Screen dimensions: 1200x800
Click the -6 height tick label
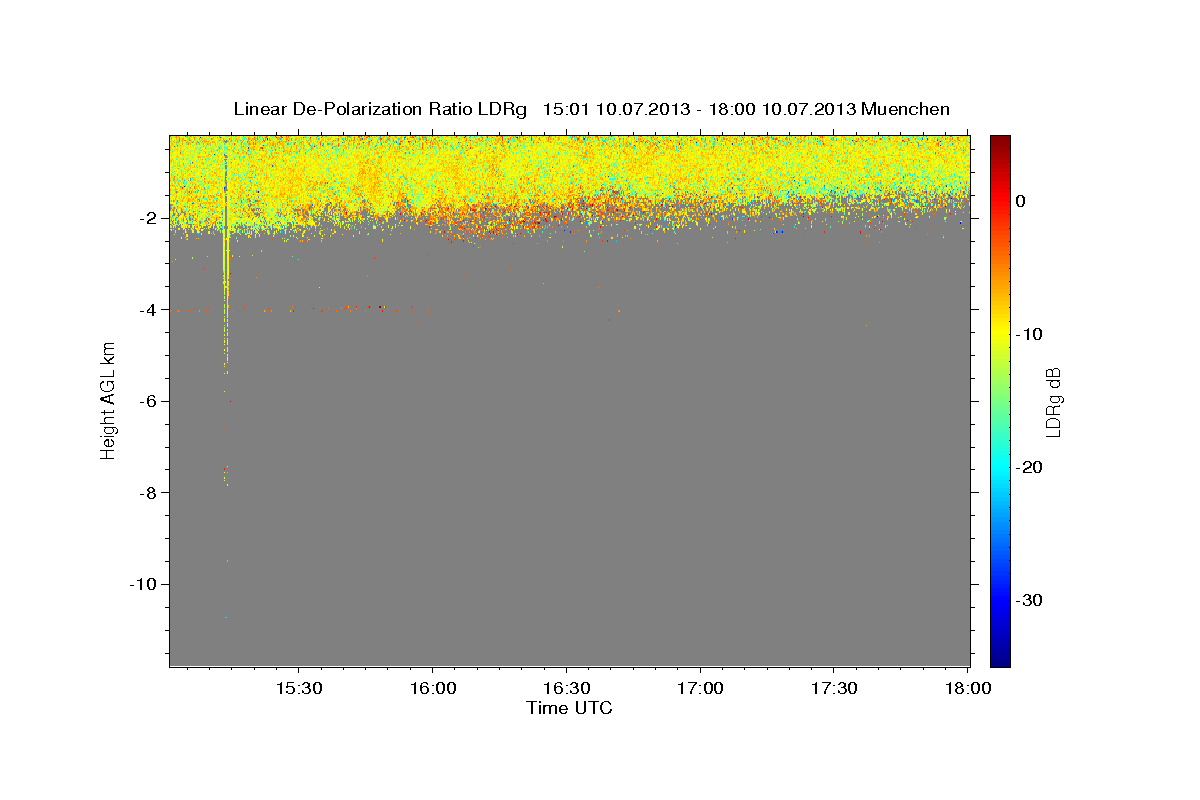(146, 401)
